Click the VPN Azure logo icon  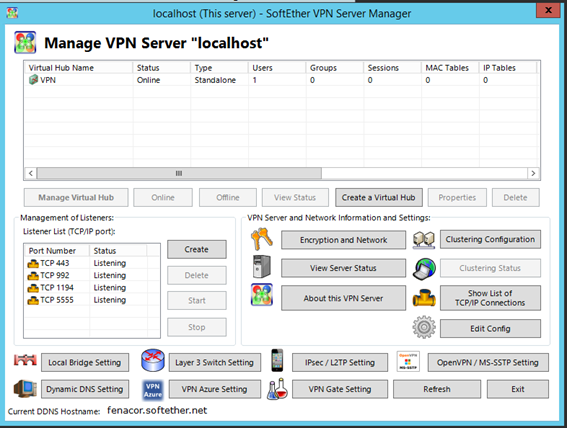tap(153, 390)
